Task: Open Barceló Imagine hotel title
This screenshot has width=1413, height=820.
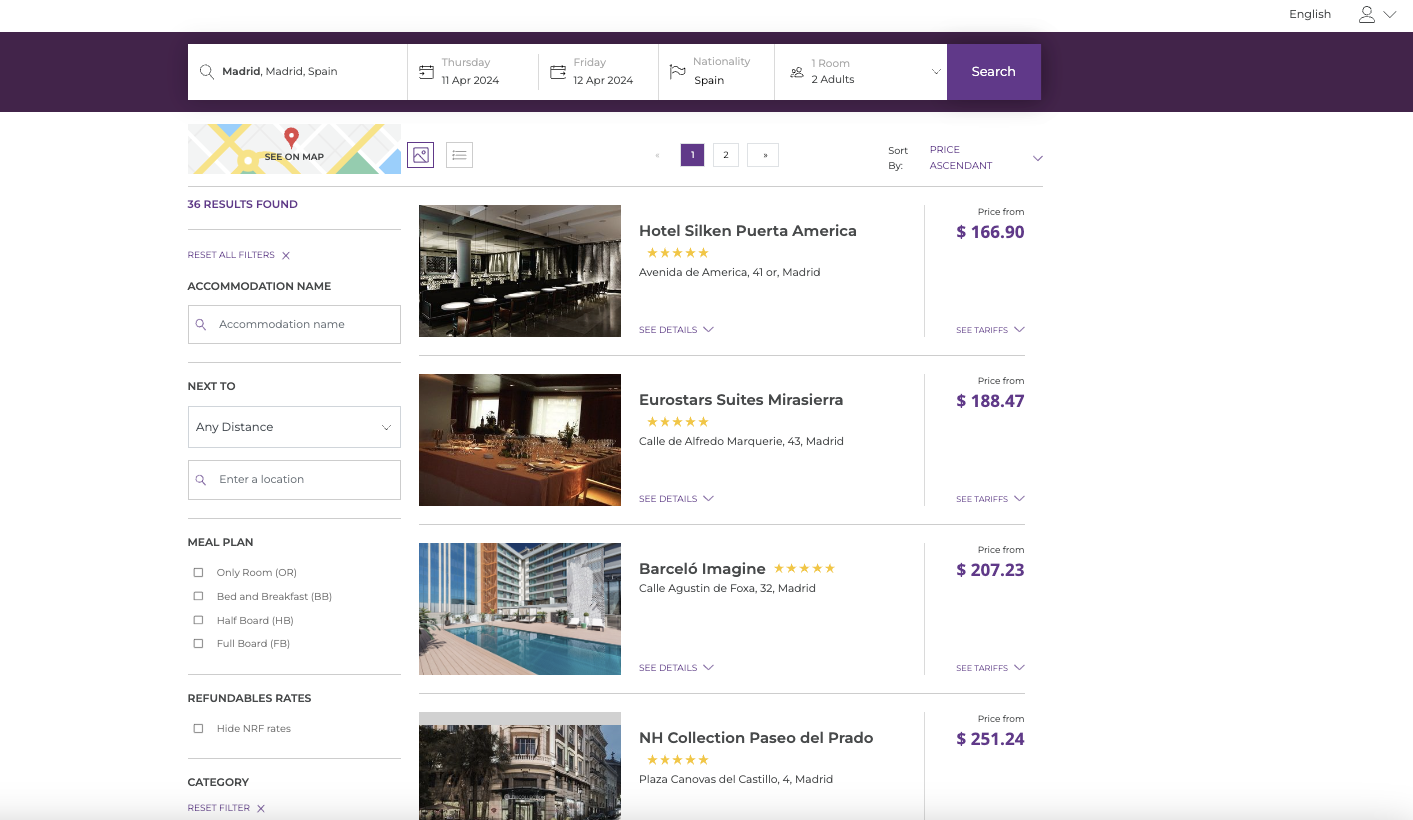Action: (702, 569)
